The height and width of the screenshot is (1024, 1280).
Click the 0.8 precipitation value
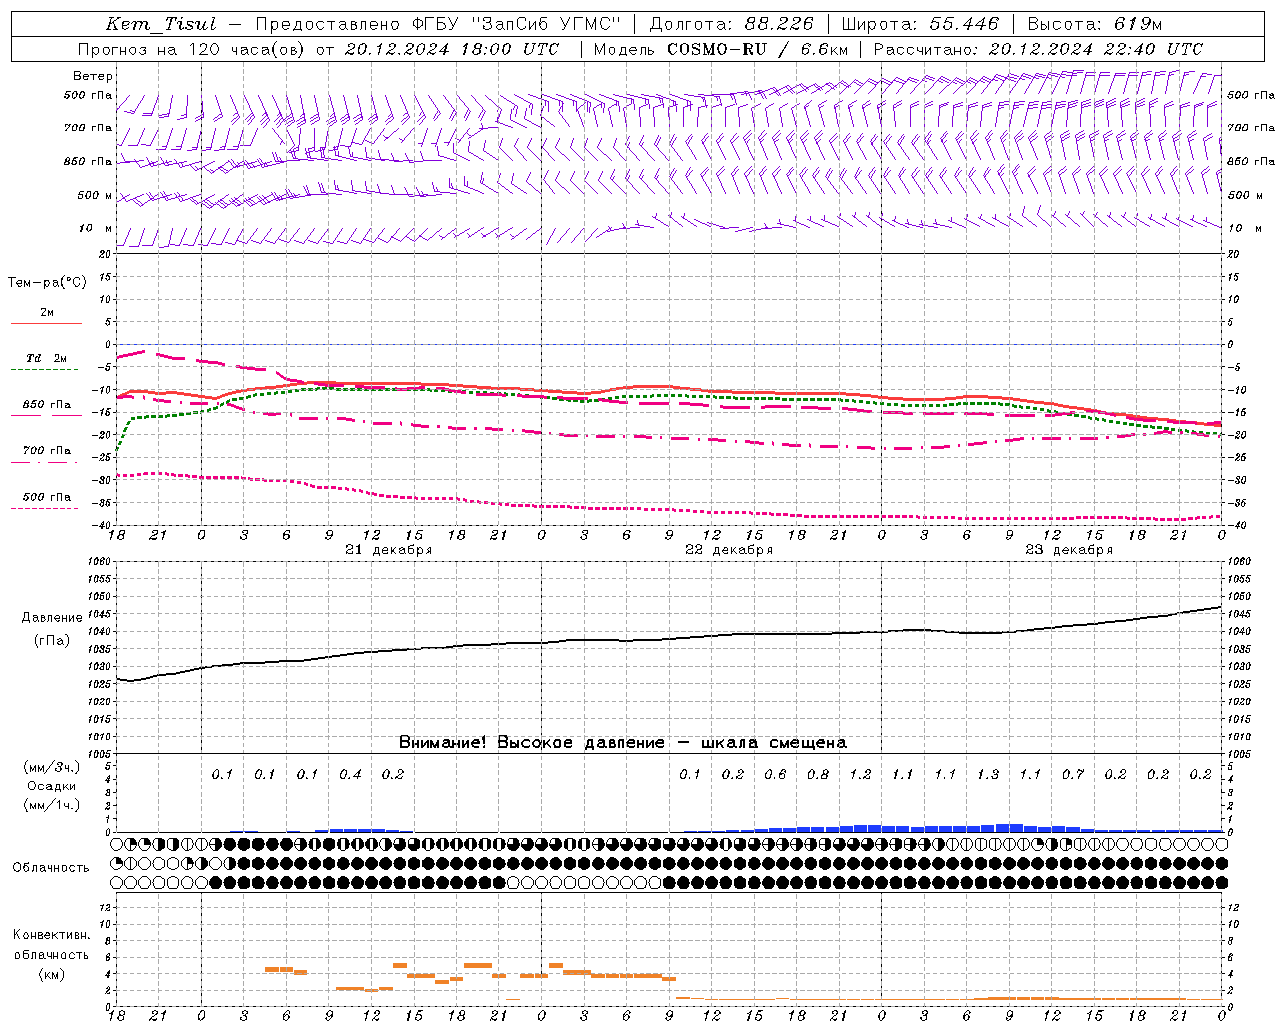pos(818,774)
